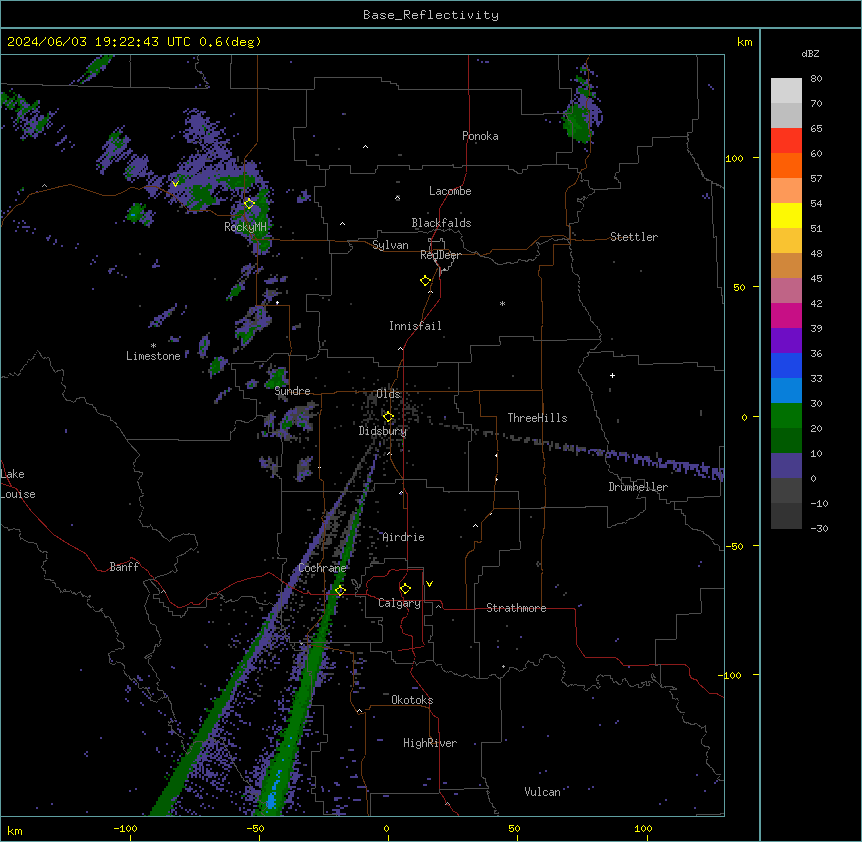
Task: Select the red 65–60 dBZ legend swatch
Action: pos(786,141)
